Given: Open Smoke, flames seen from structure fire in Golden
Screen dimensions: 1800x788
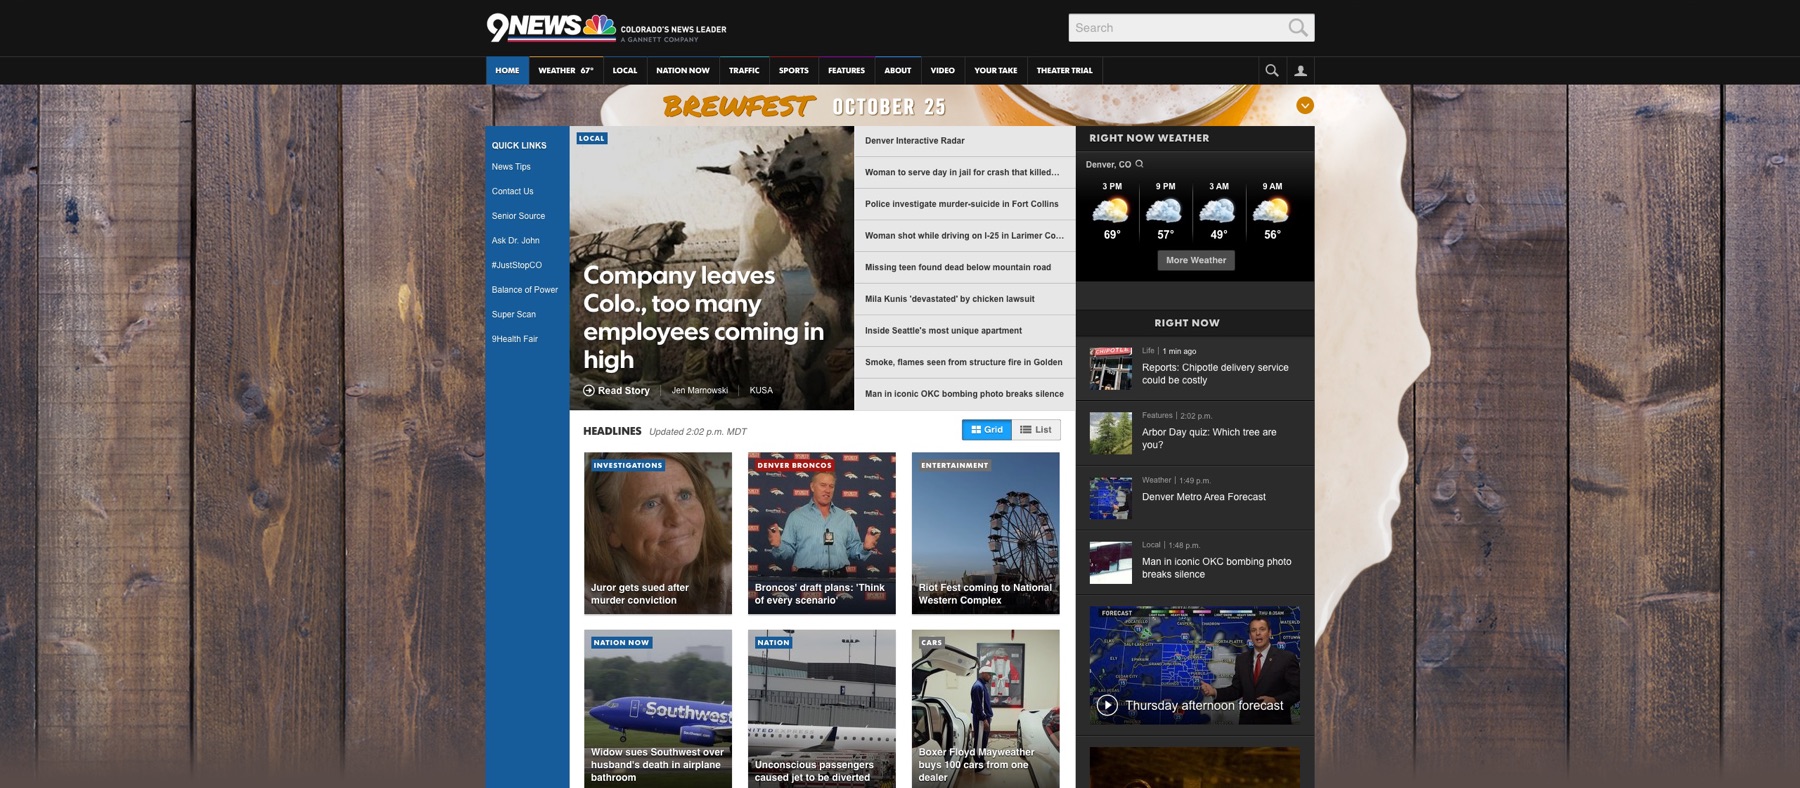Looking at the screenshot, I should point(965,362).
